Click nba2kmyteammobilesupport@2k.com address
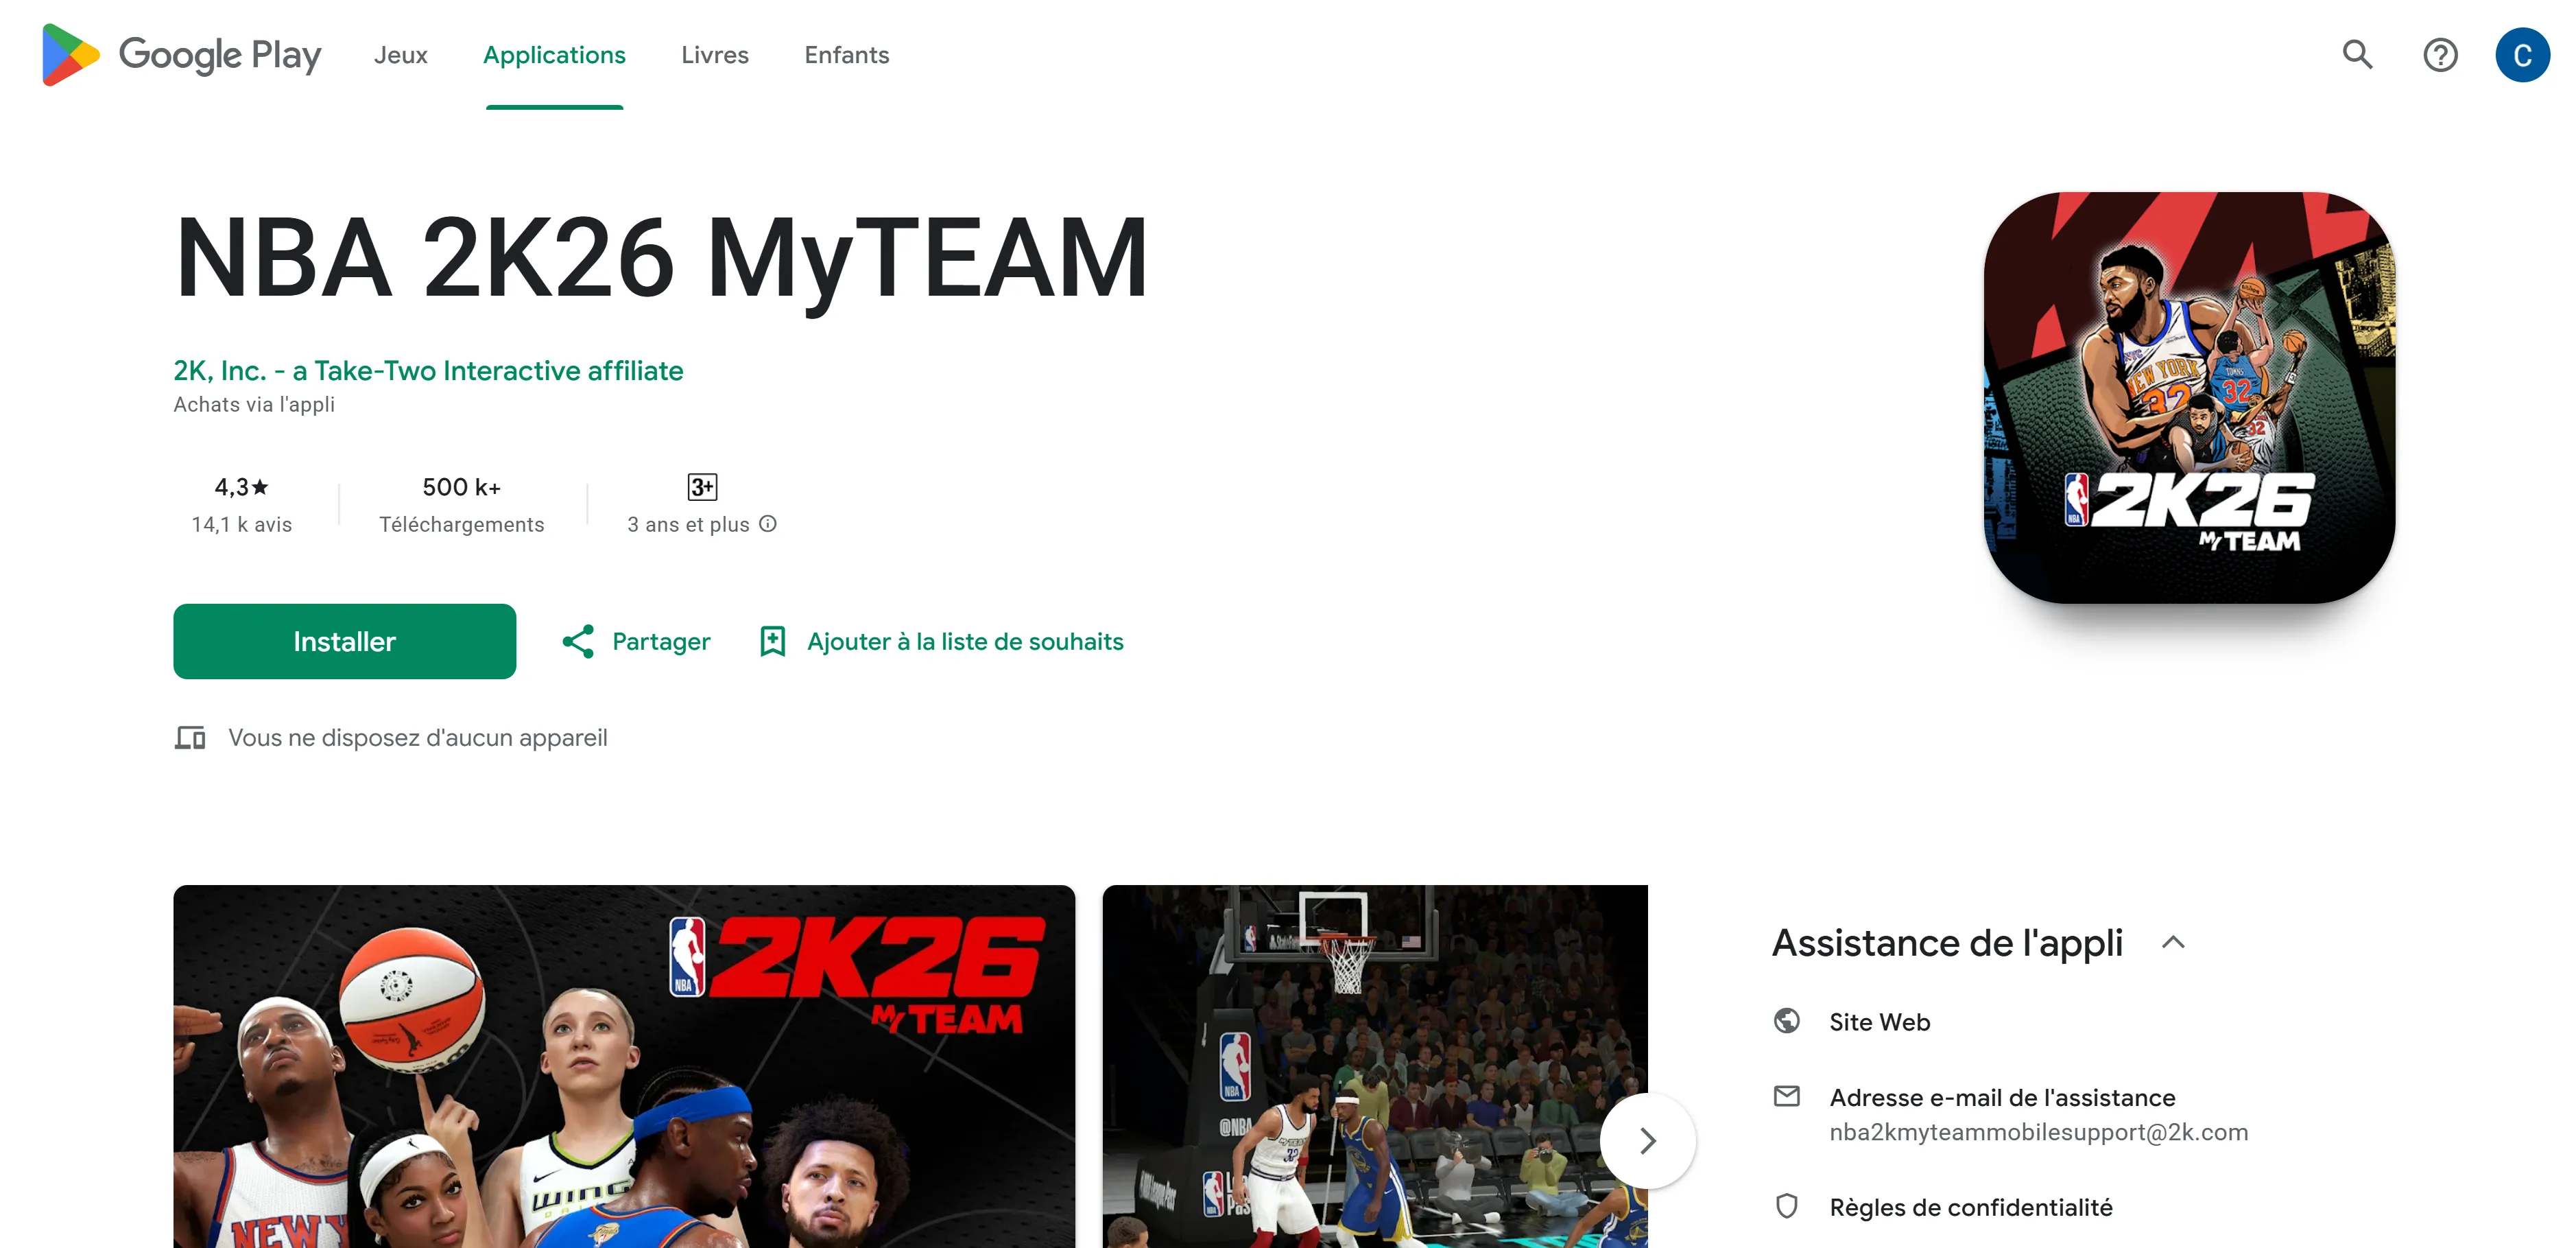Viewport: 2576px width, 1248px height. [x=2038, y=1132]
